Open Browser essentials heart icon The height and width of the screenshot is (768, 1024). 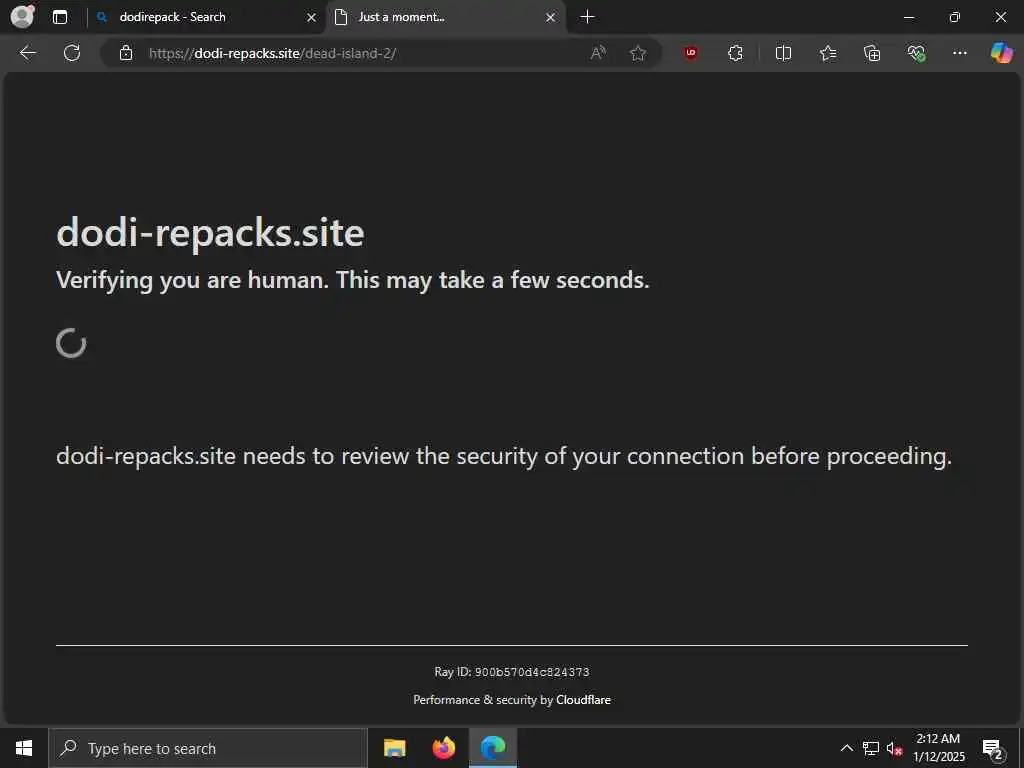[916, 53]
